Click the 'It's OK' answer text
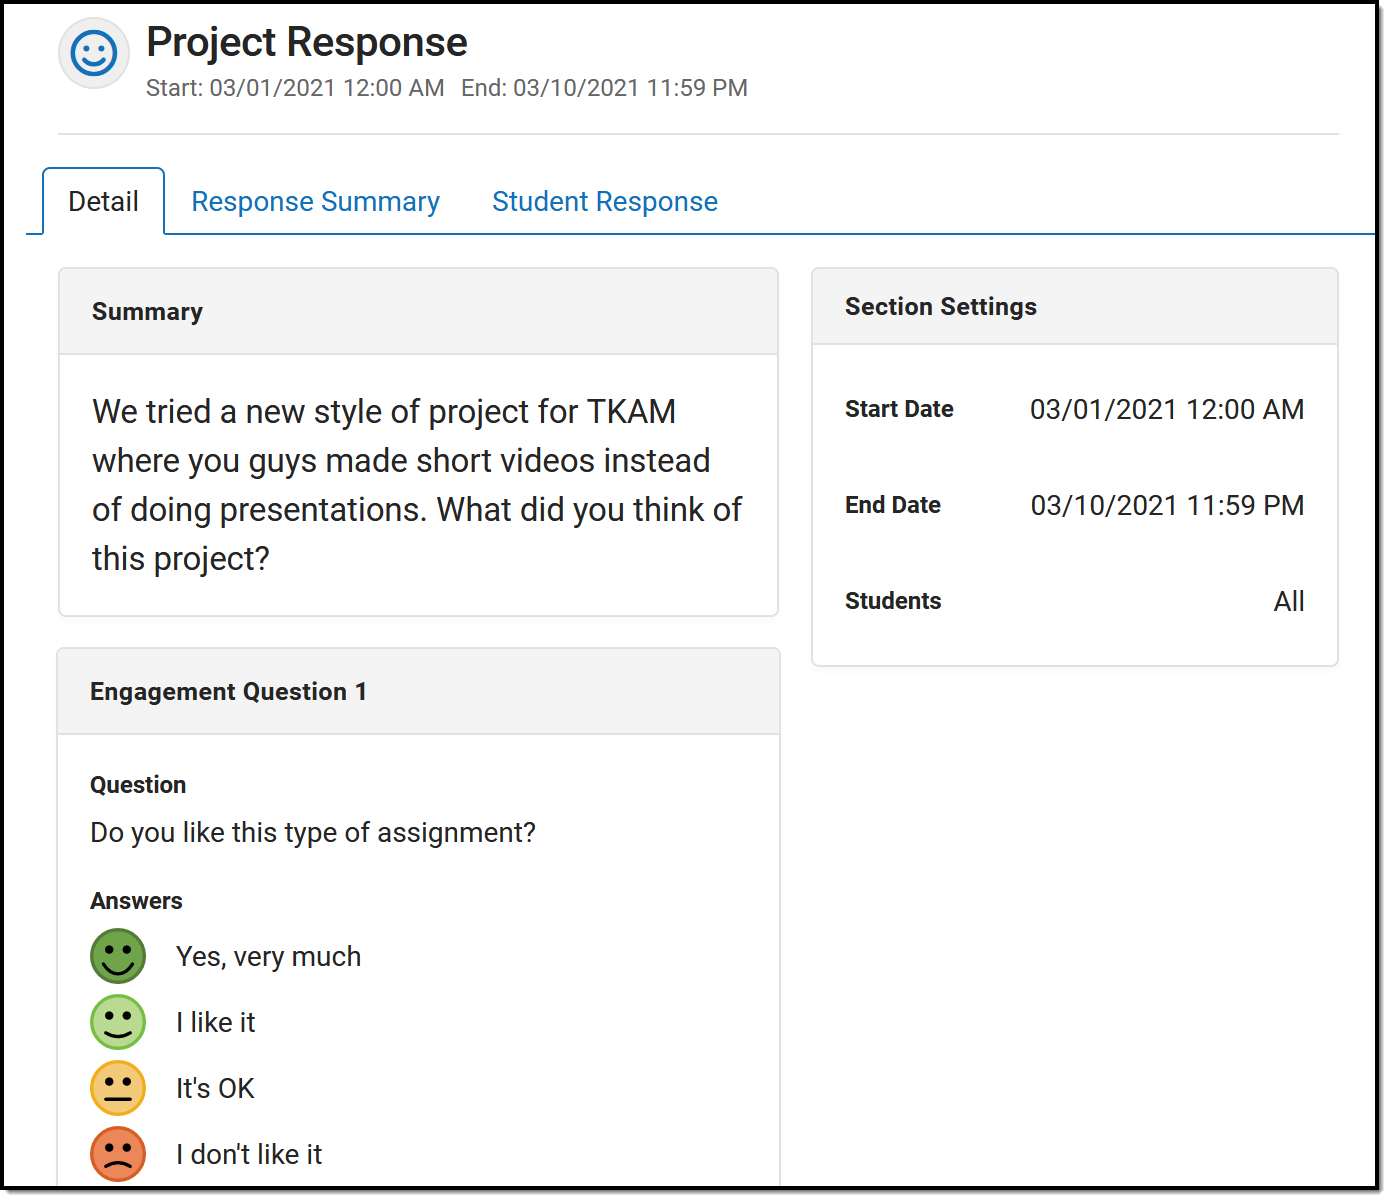This screenshot has width=1389, height=1200. (x=215, y=1088)
